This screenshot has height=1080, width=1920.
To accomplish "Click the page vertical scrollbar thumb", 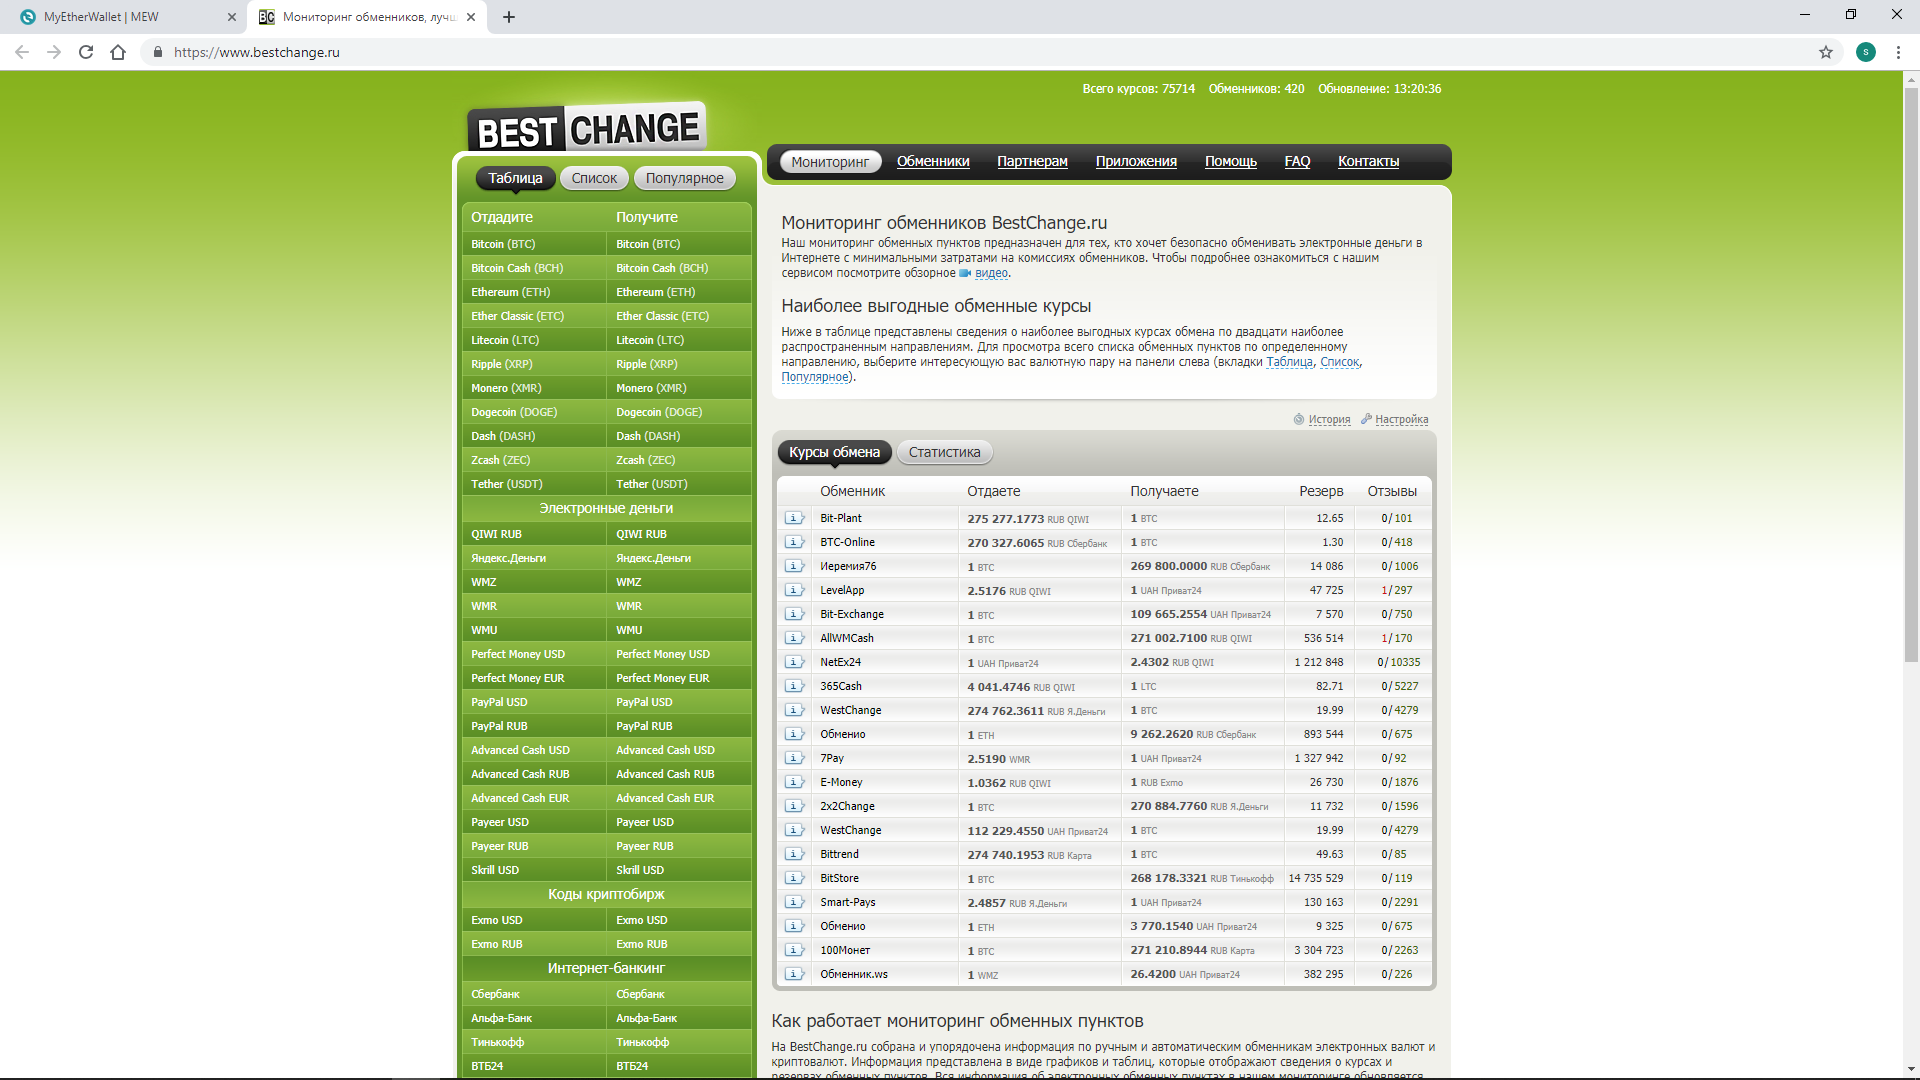I will (1911, 374).
